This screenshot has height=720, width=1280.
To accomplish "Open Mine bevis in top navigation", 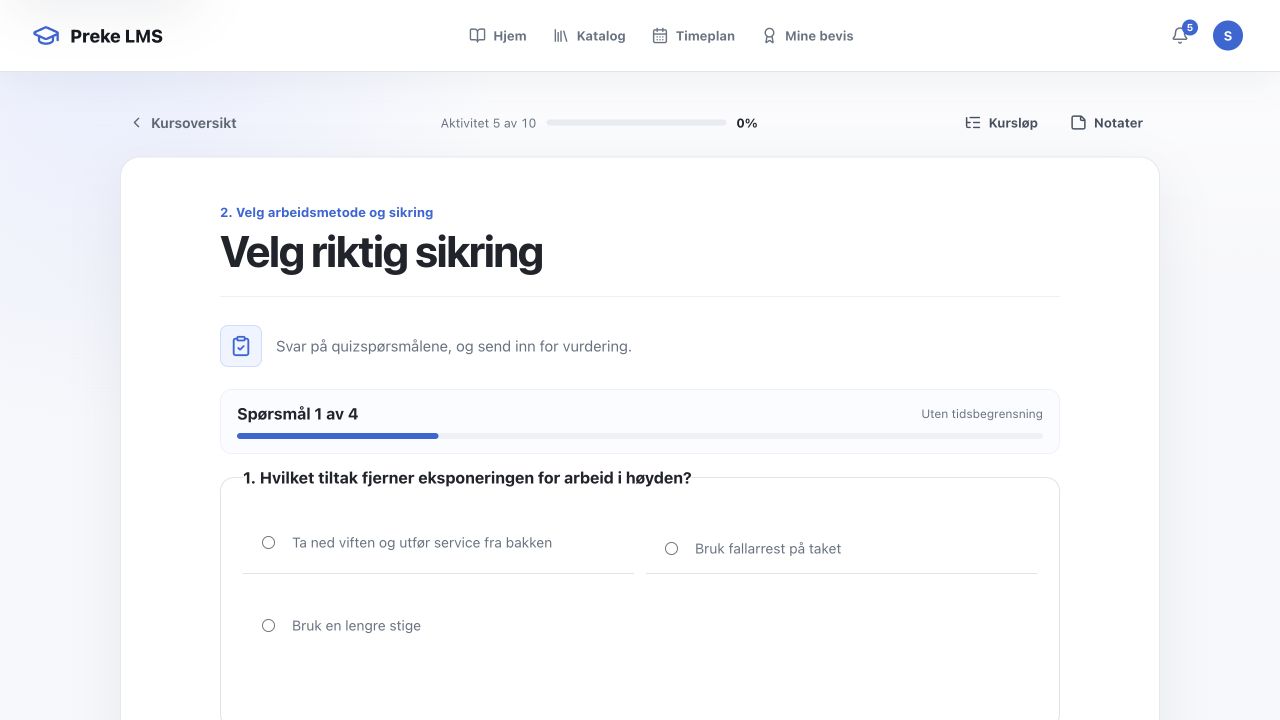I will pyautogui.click(x=807, y=36).
